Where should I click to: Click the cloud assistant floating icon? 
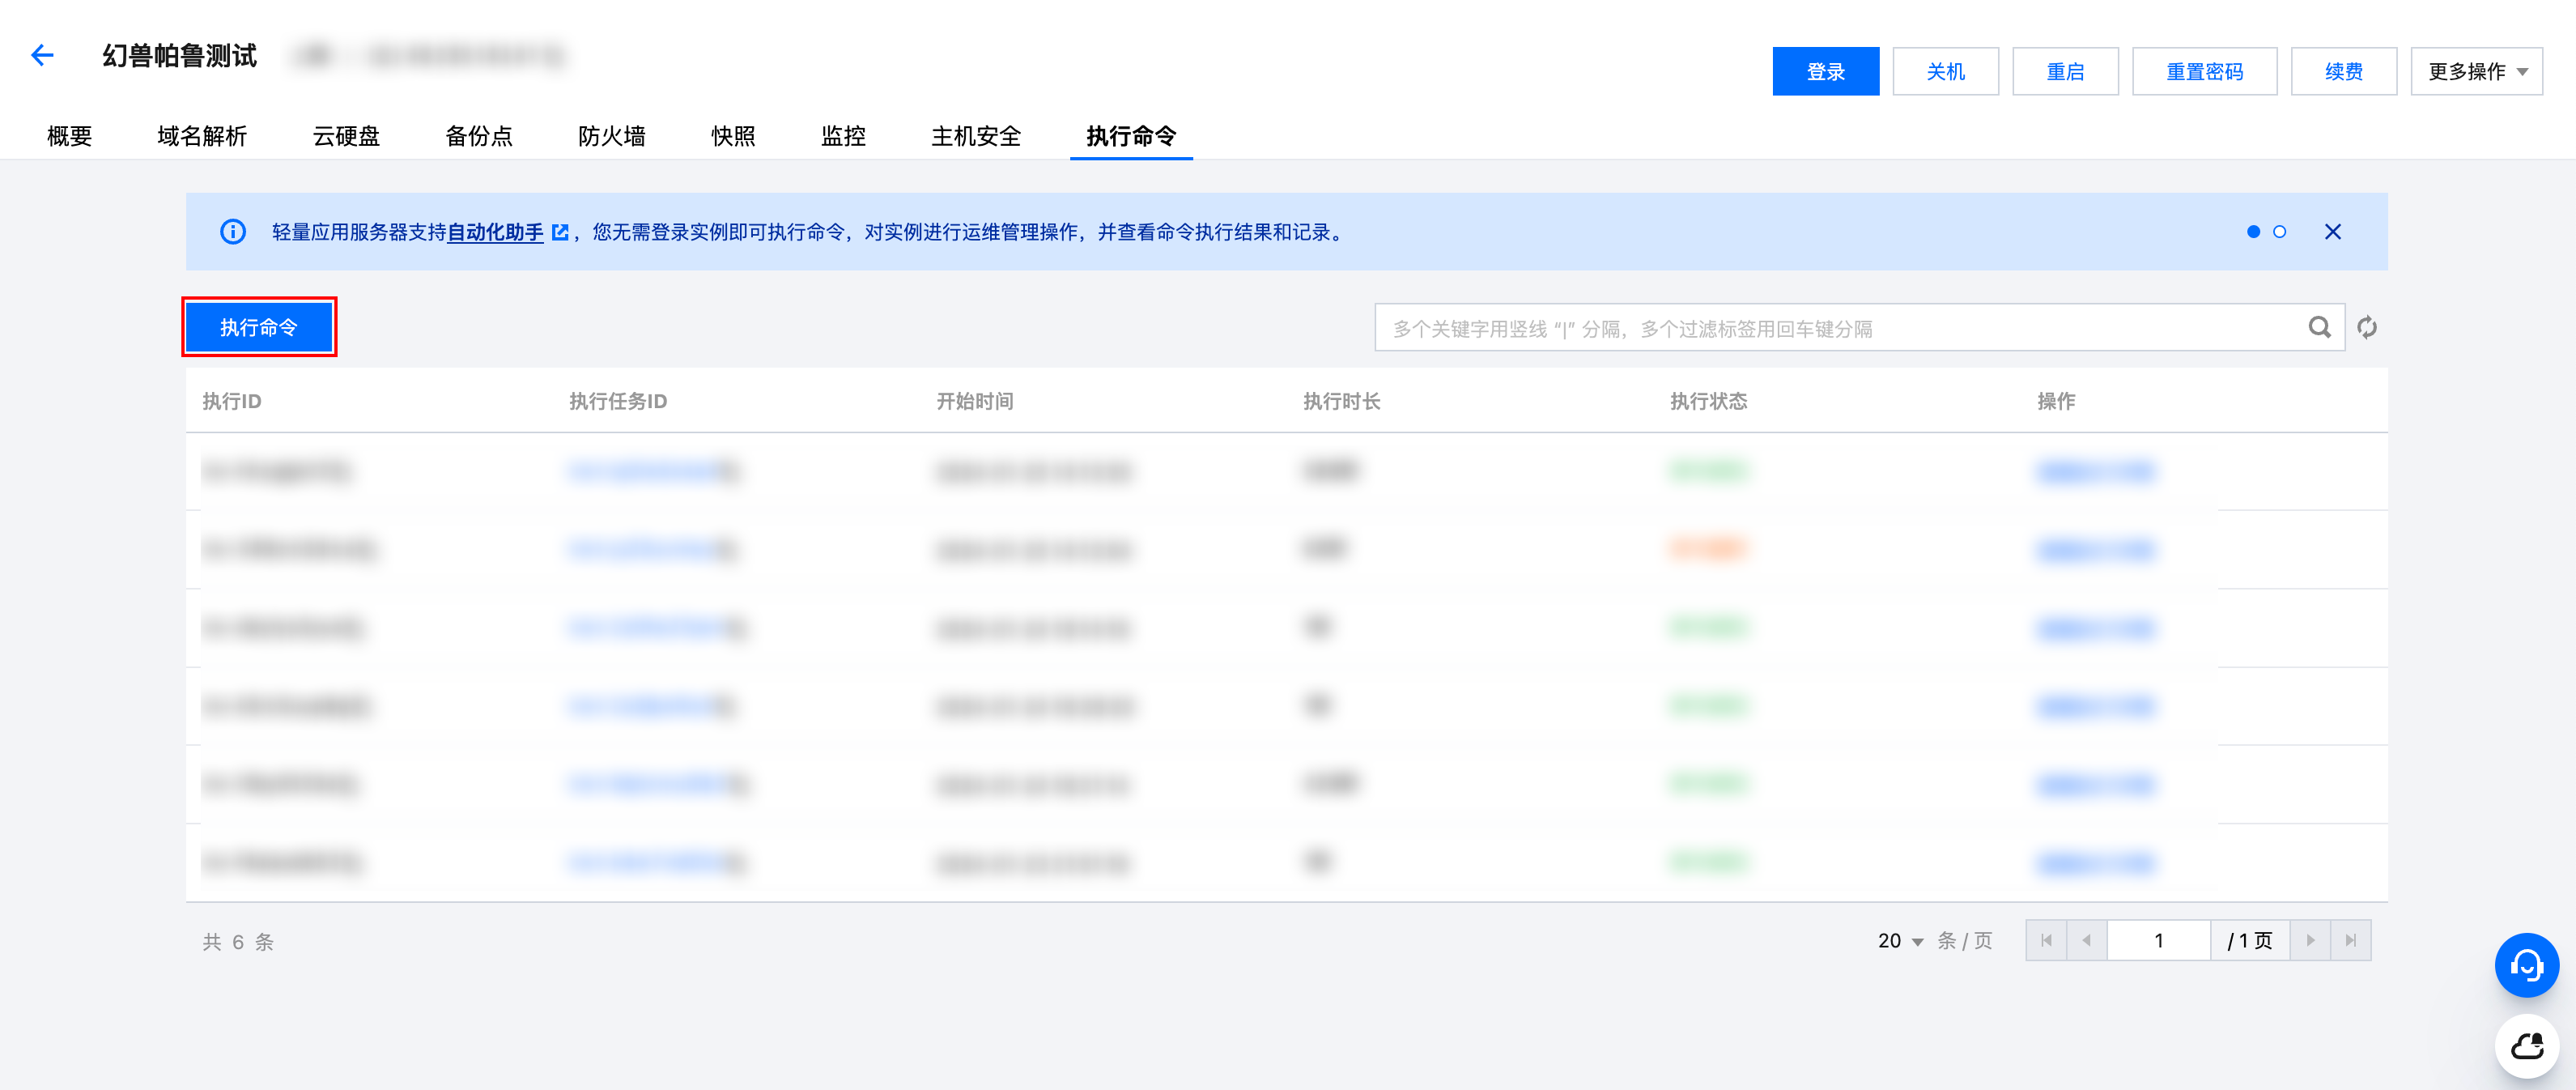[2526, 1046]
